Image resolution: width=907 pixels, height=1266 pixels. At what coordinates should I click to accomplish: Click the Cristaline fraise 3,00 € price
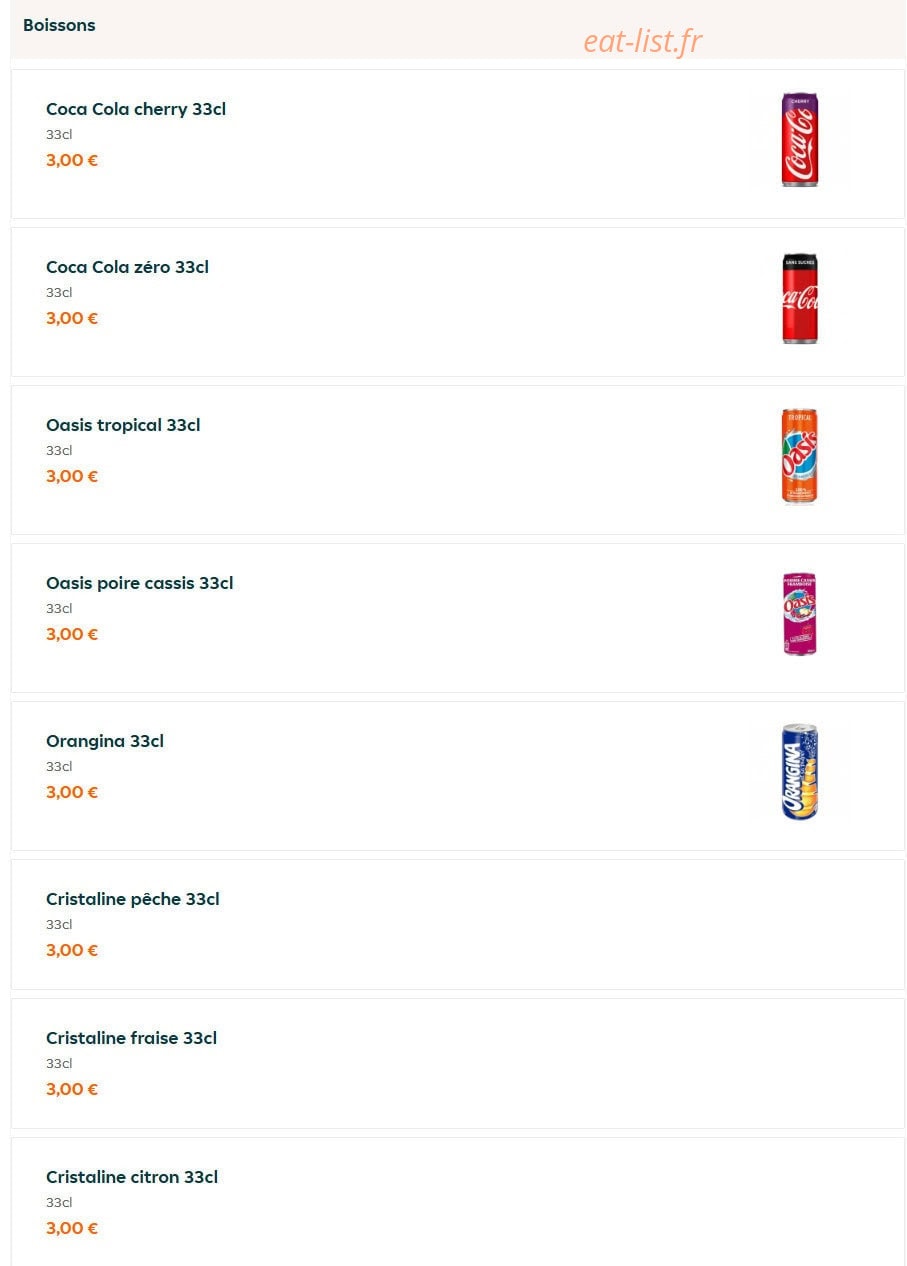72,1089
